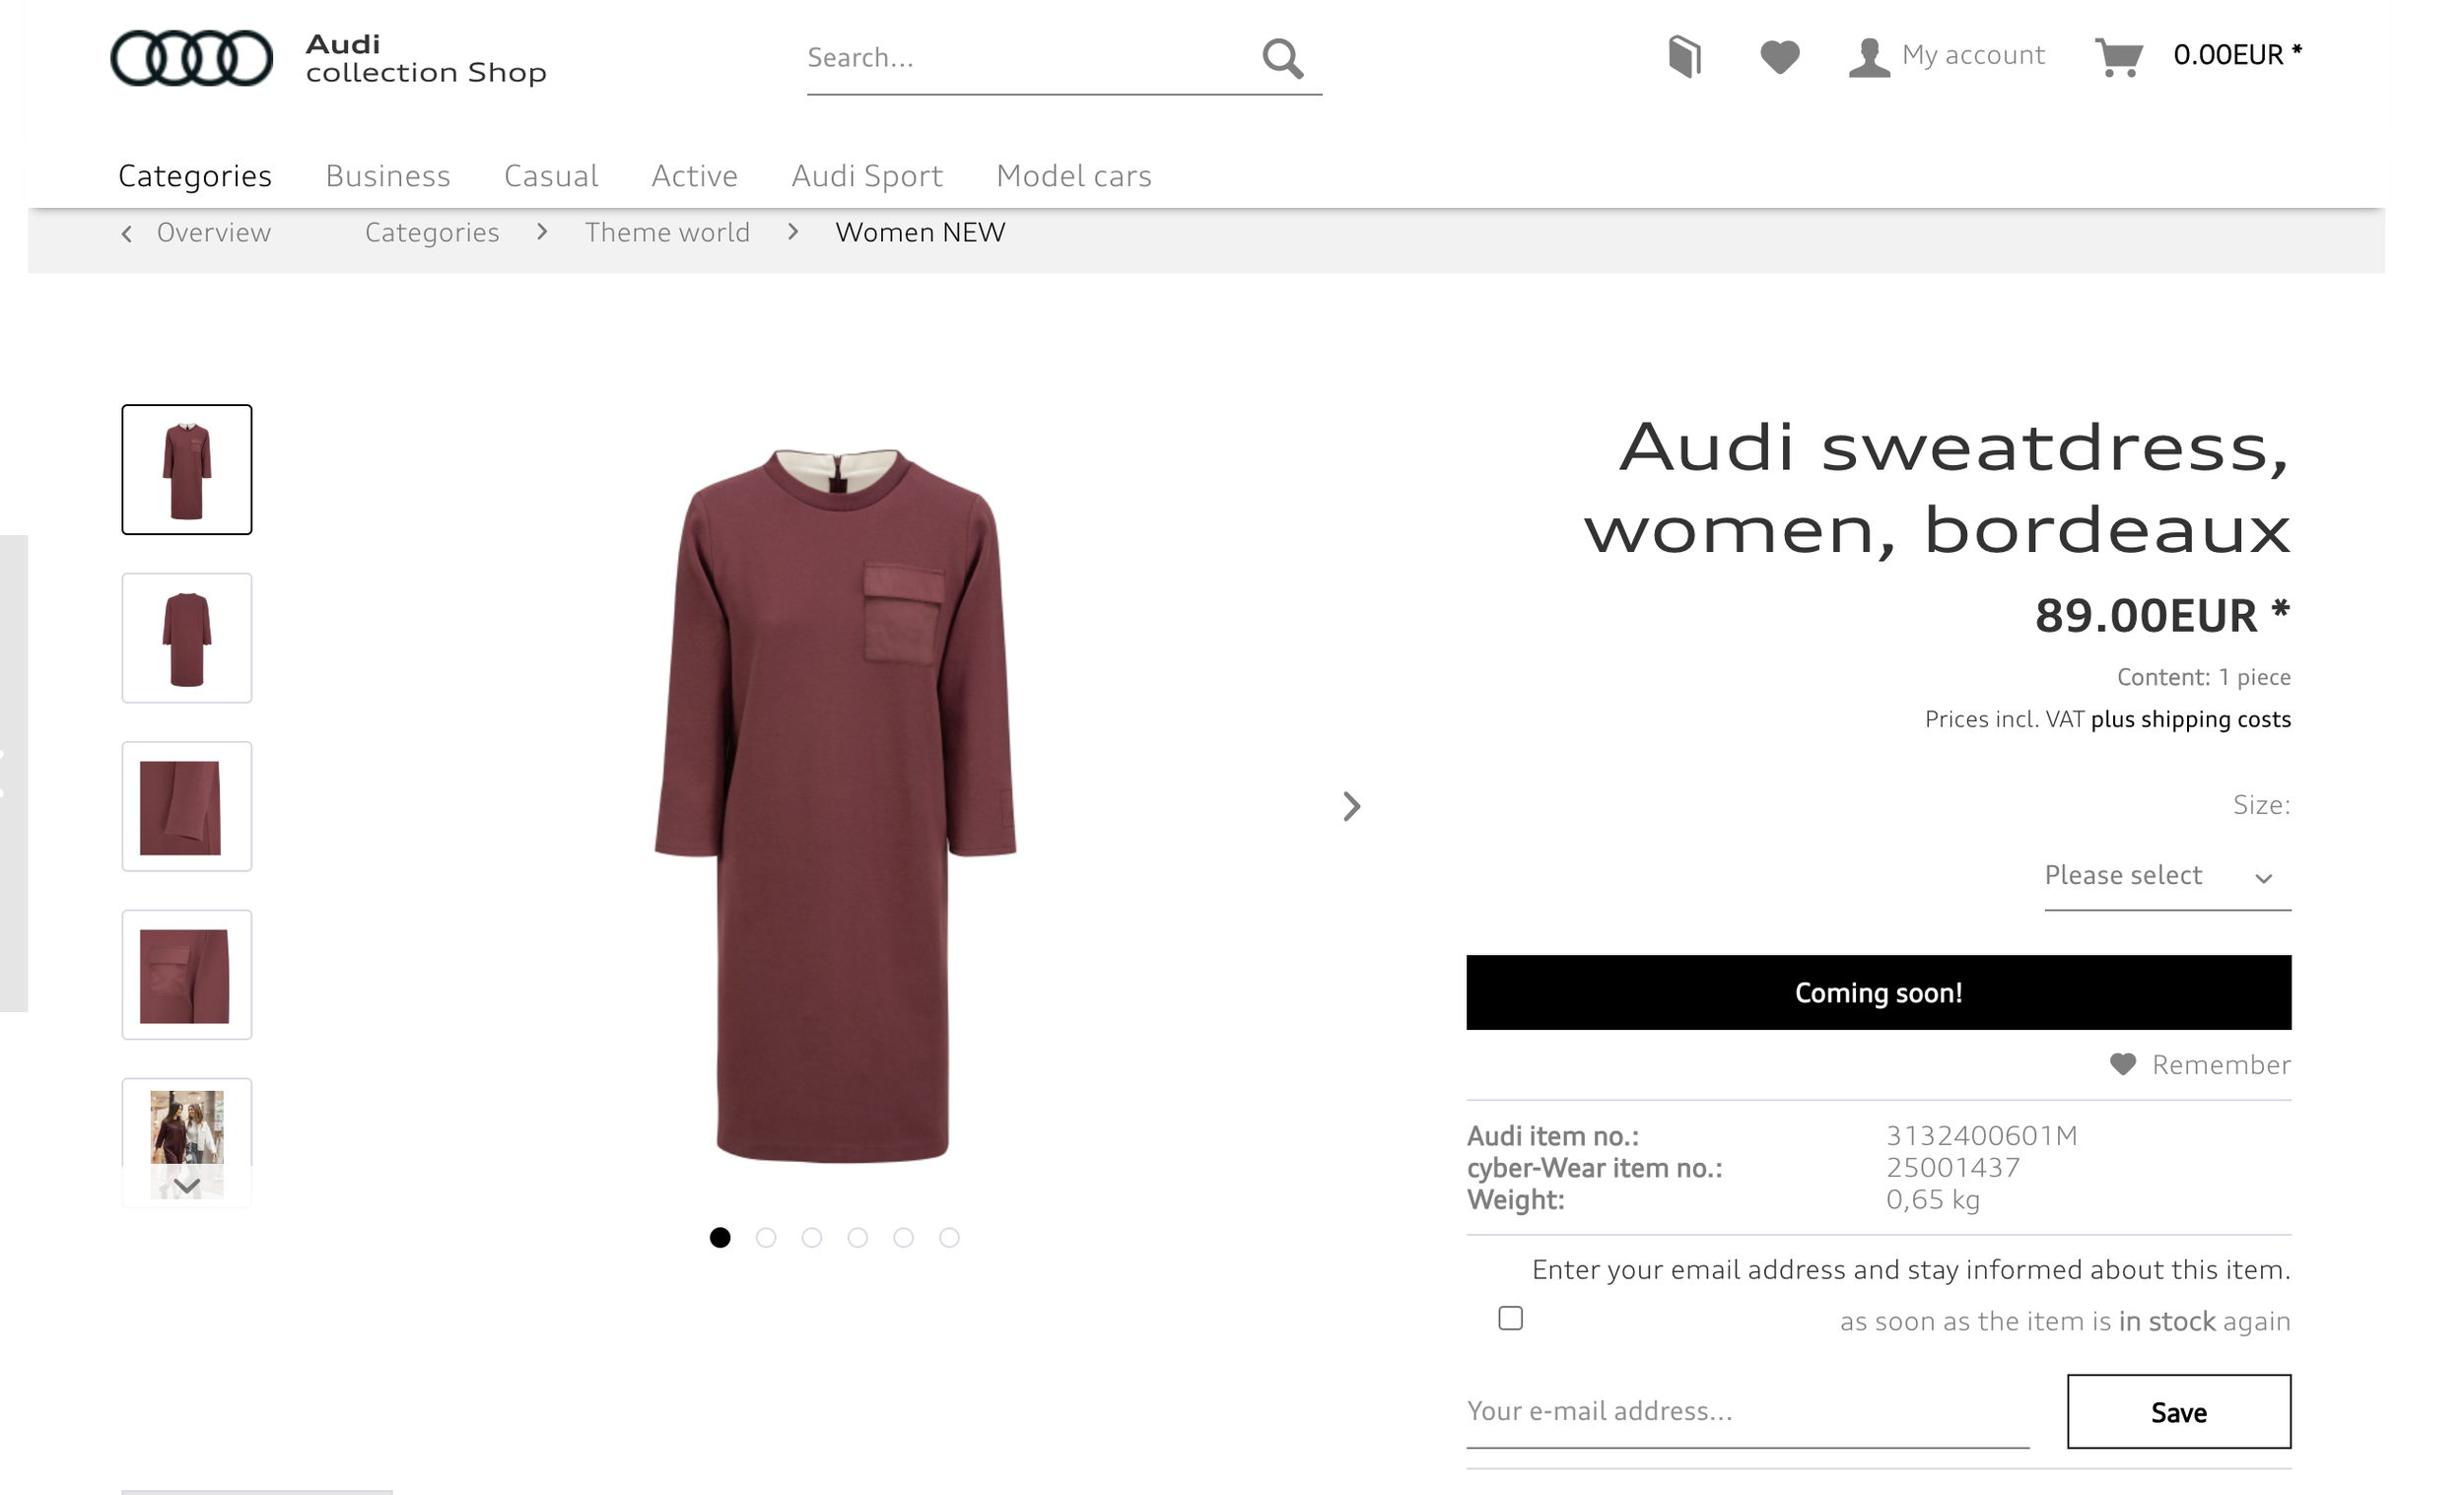Go back via Overview arrow

point(128,233)
